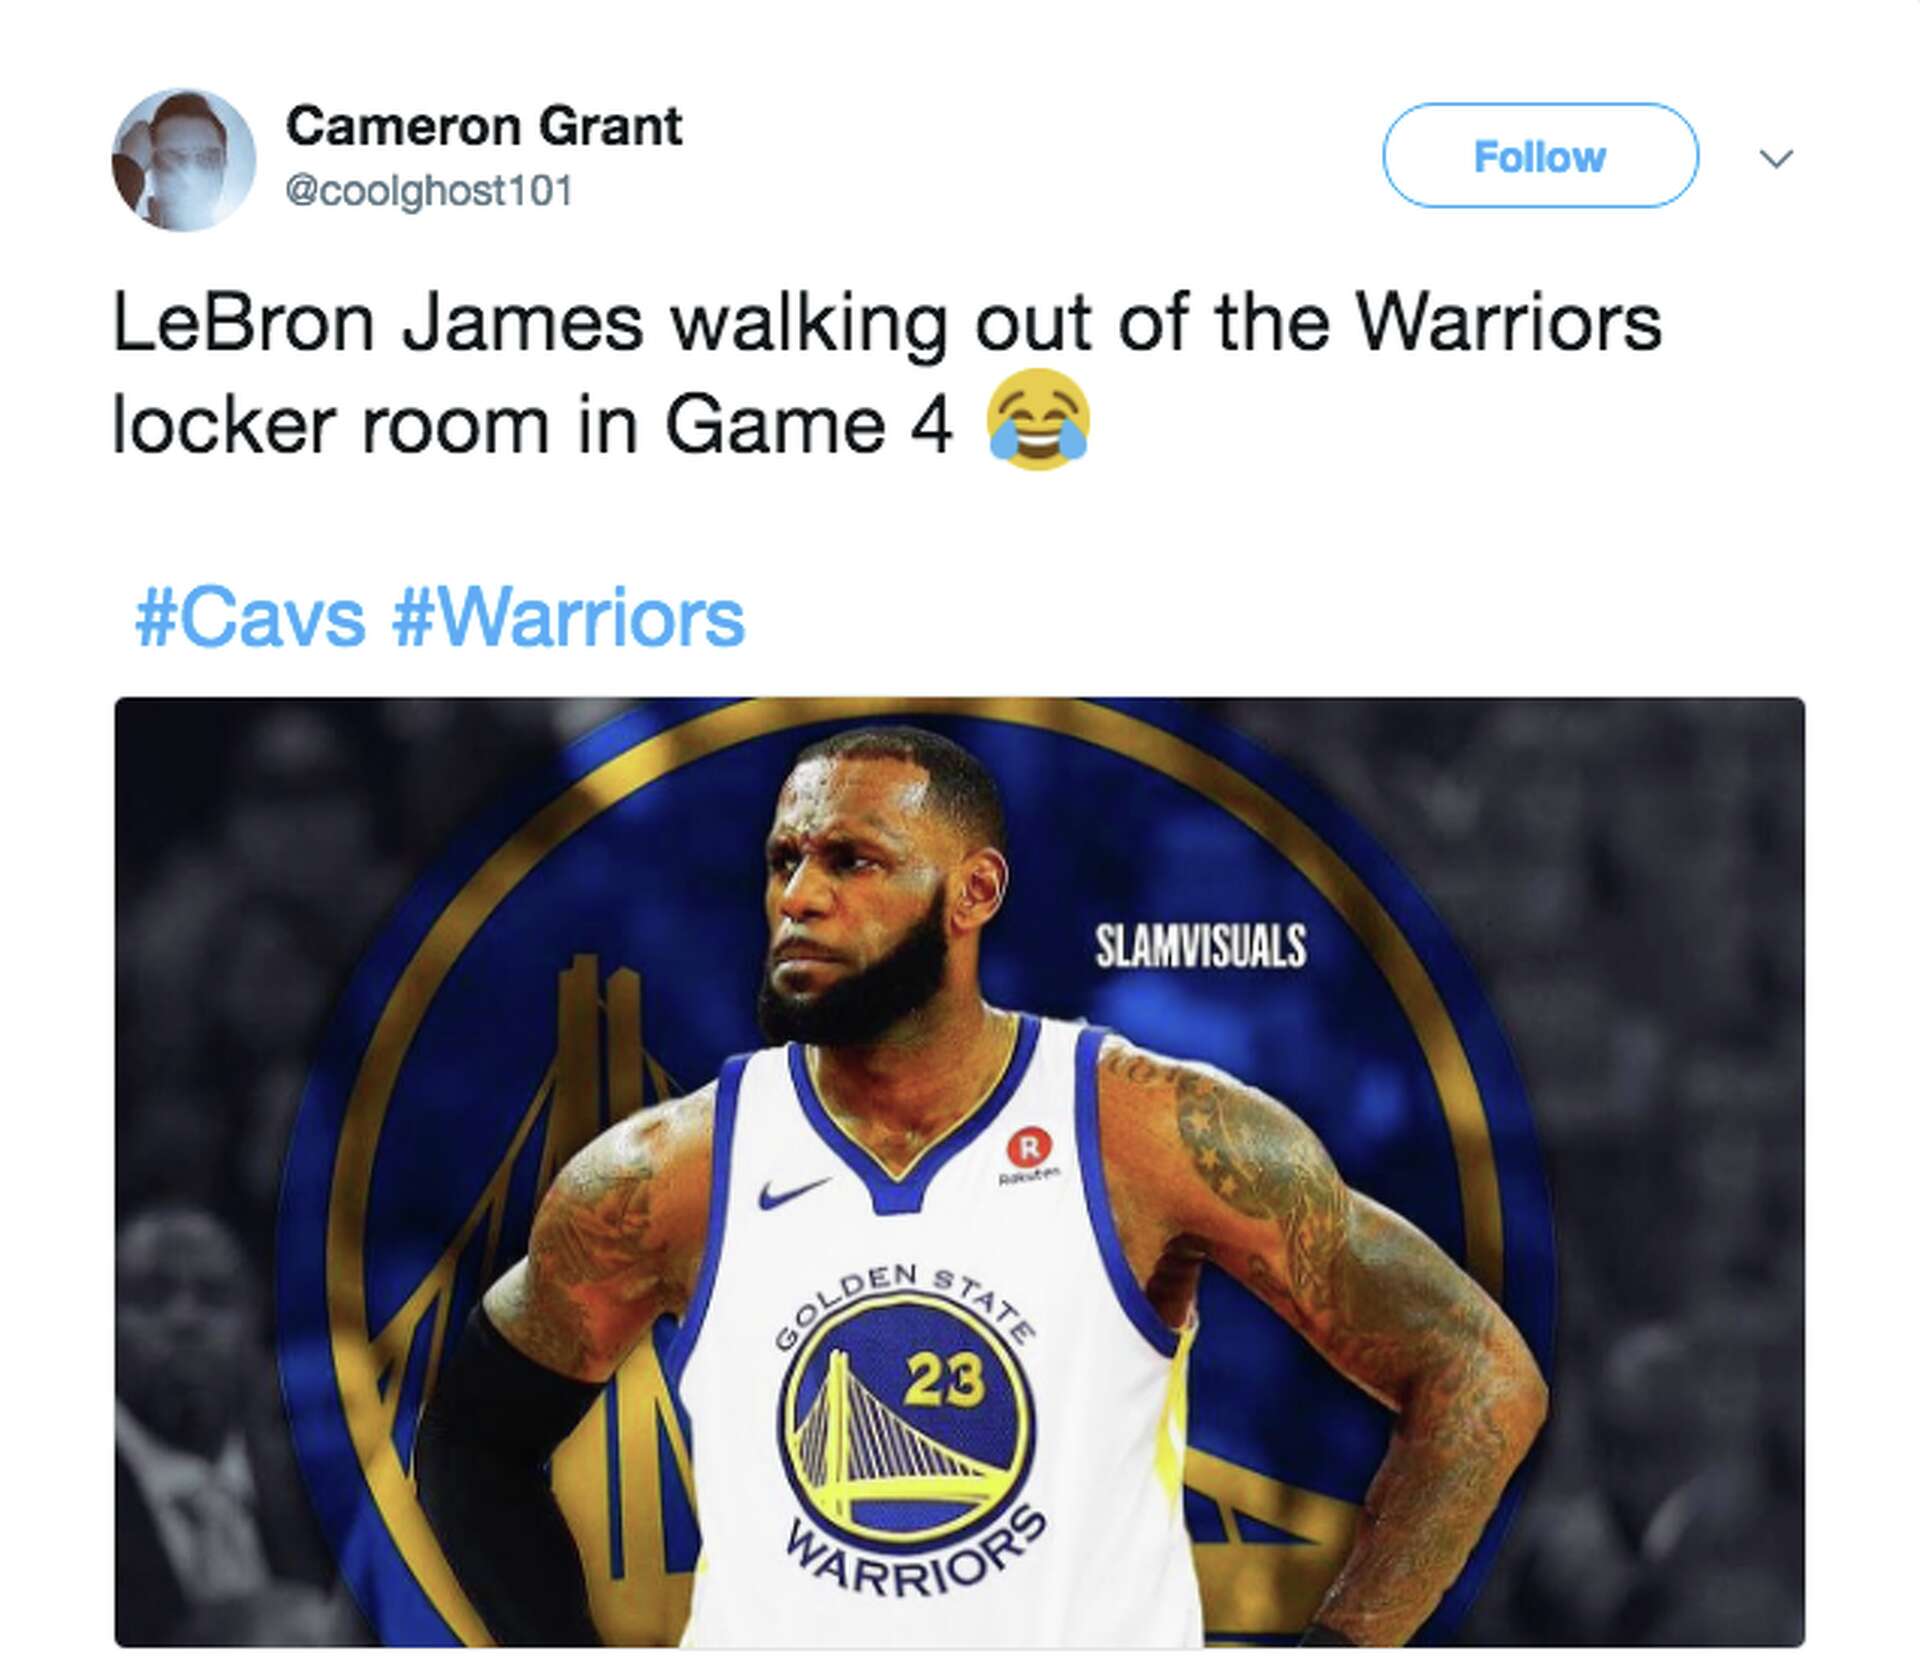Click the tweet text about LeBron James
The height and width of the screenshot is (1672, 1920).
point(886,374)
